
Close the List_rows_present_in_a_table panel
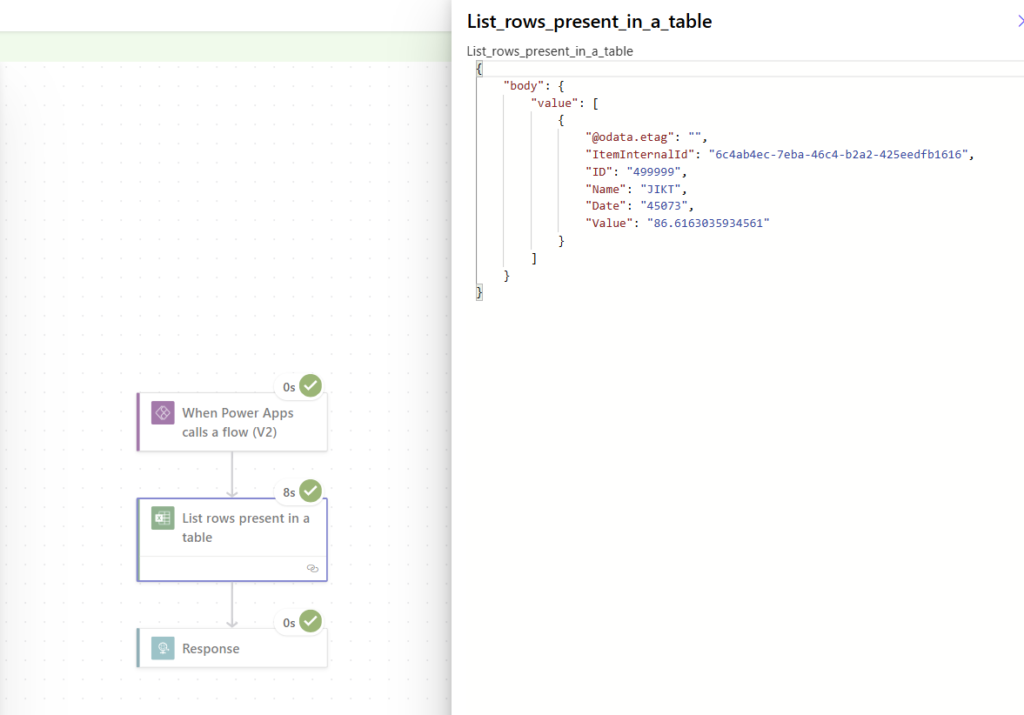click(x=1020, y=22)
